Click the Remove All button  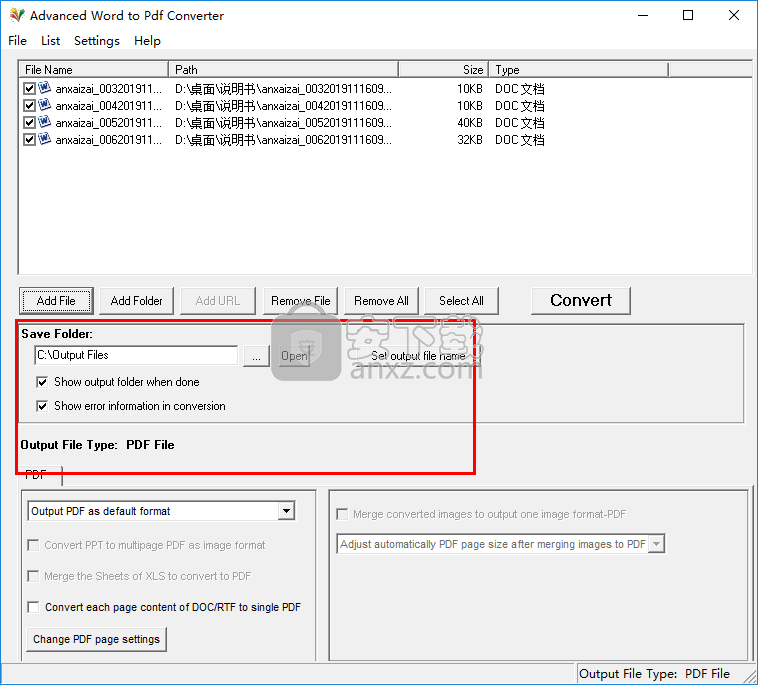381,301
